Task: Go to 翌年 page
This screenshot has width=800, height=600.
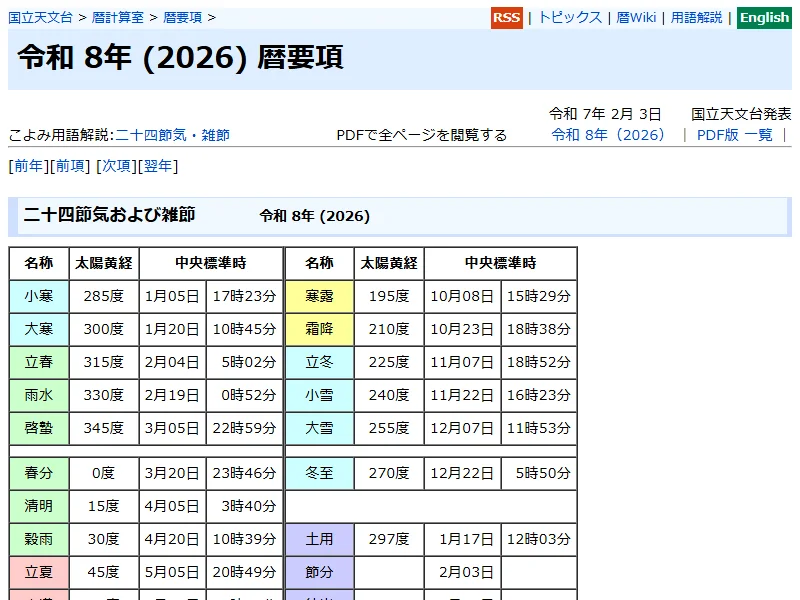Action: [158, 166]
